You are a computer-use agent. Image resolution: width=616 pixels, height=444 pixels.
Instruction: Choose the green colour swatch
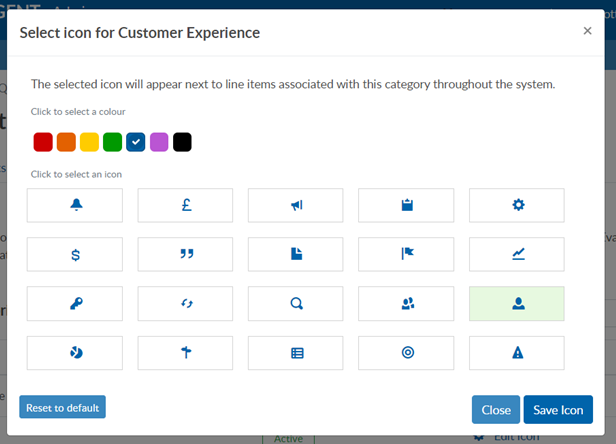pyautogui.click(x=112, y=142)
